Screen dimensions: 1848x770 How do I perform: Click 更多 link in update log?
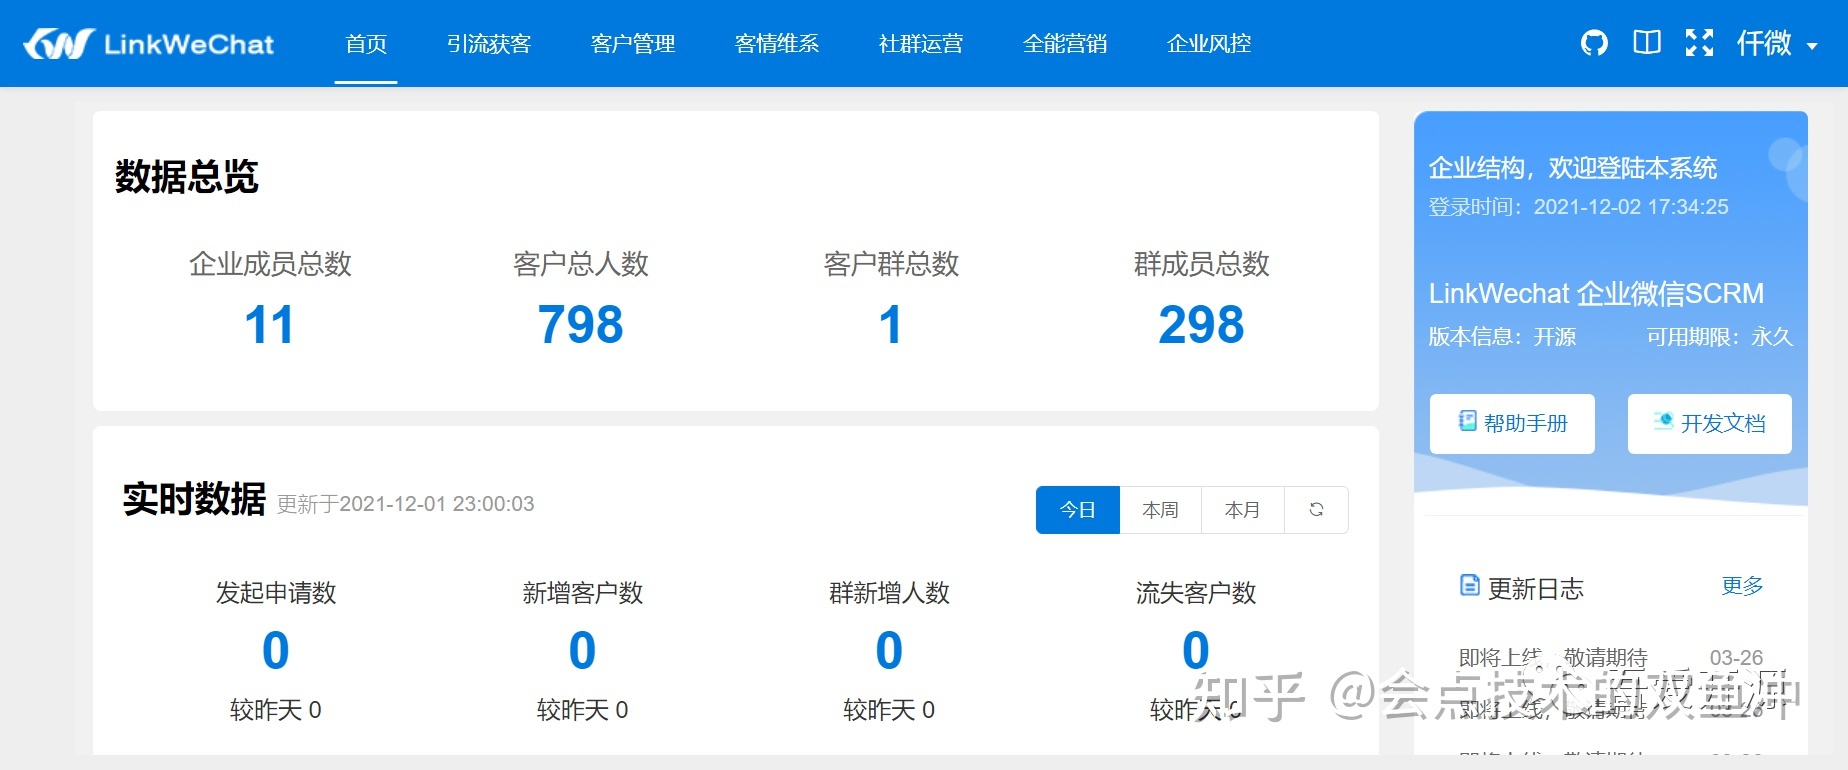pyautogui.click(x=1742, y=586)
